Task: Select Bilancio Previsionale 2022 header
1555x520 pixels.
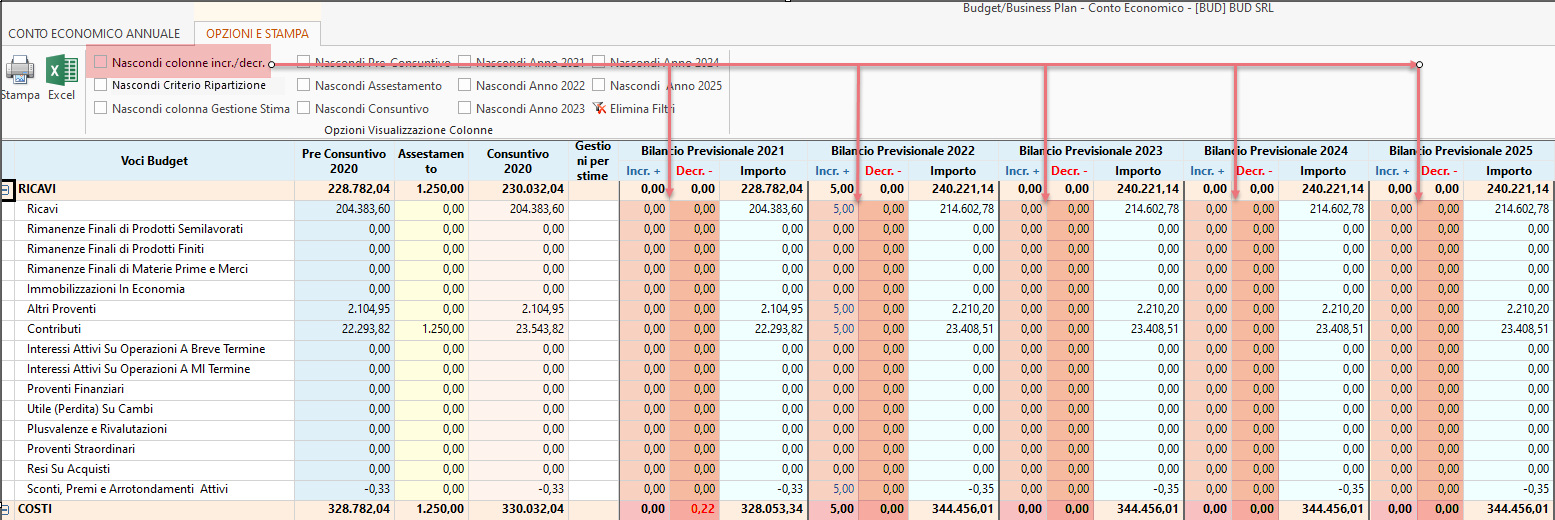Action: pyautogui.click(x=903, y=151)
